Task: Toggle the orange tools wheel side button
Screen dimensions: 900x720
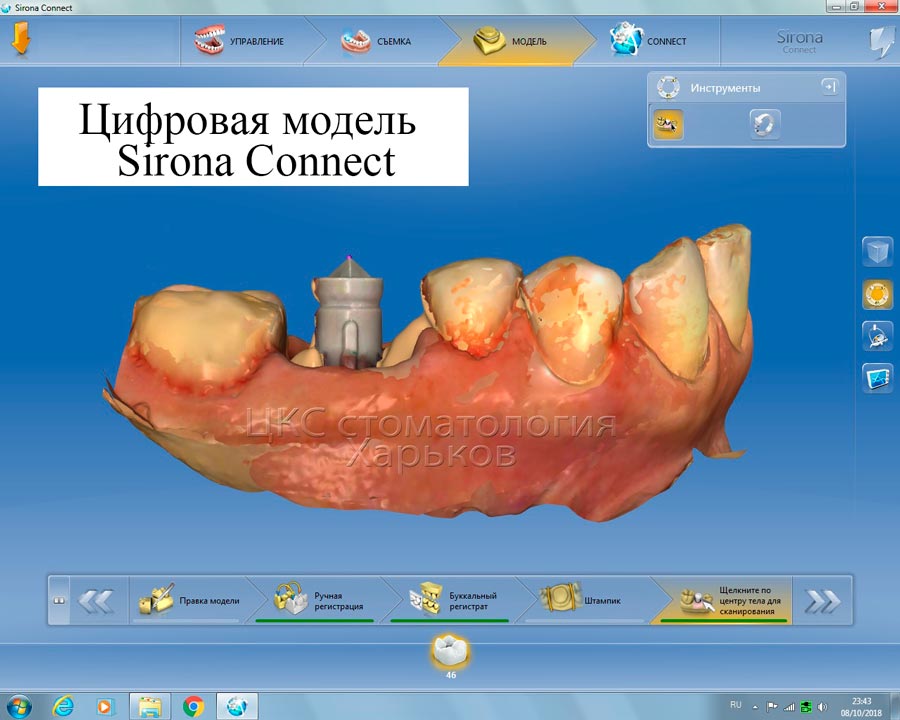Action: pos(877,295)
